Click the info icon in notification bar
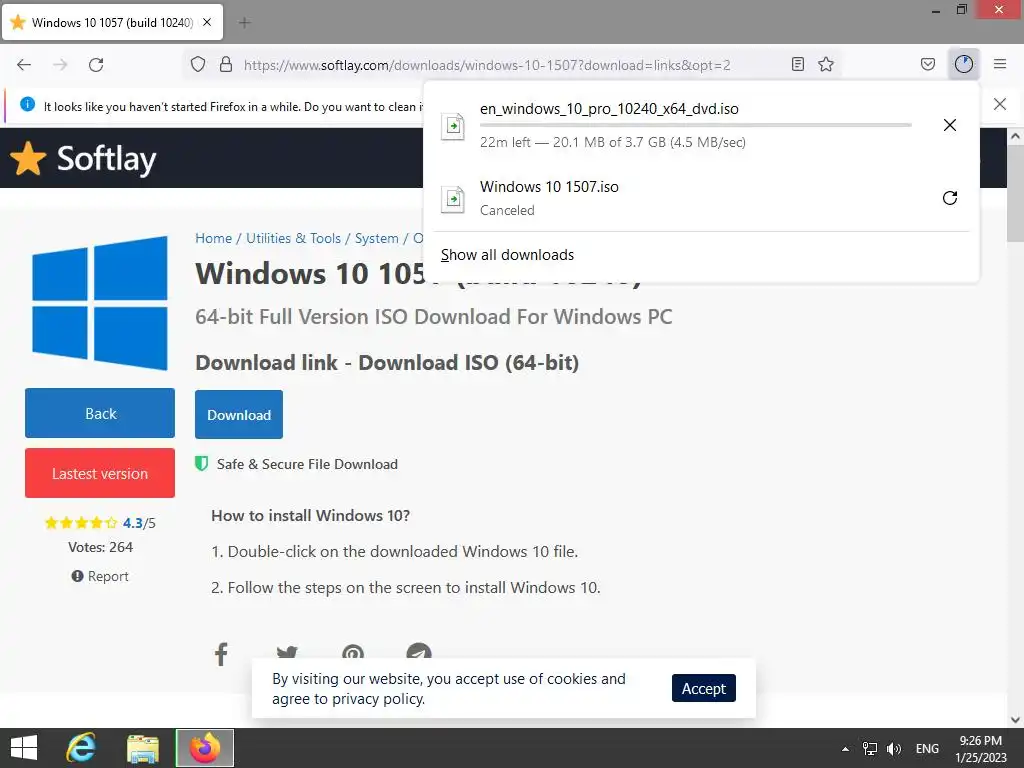The width and height of the screenshot is (1024, 768). (x=27, y=104)
